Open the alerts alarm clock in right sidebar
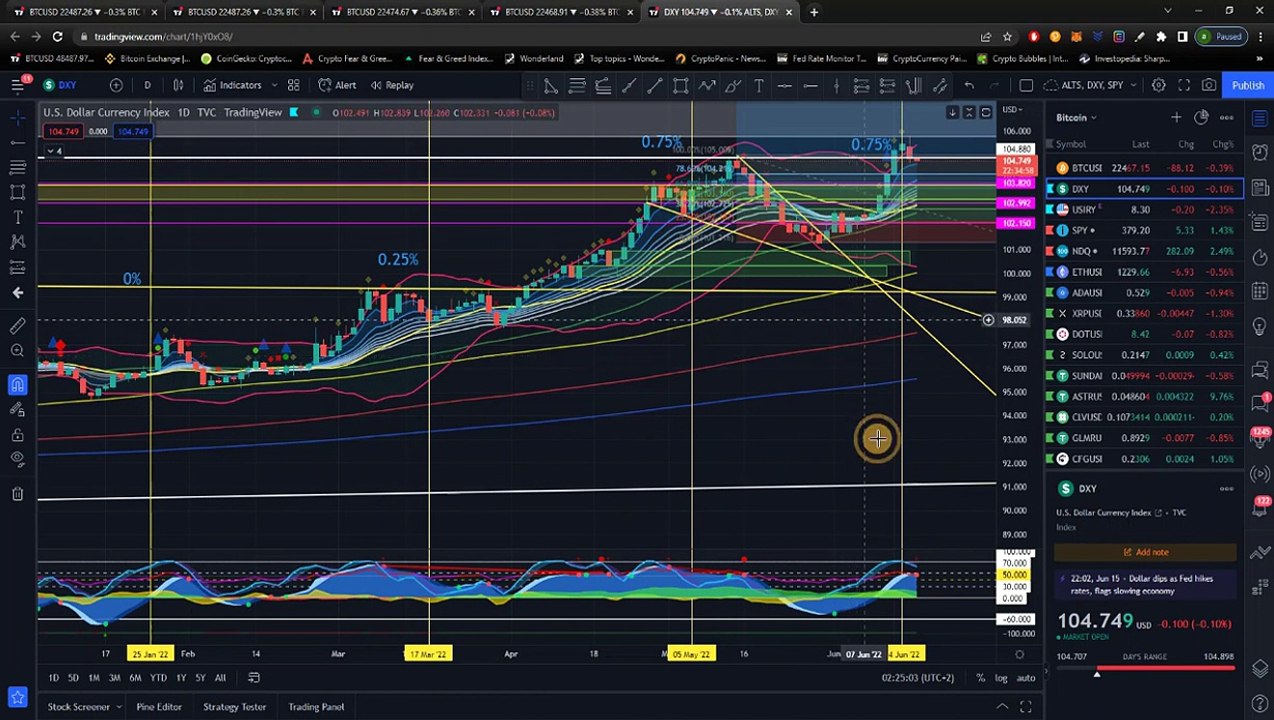The width and height of the screenshot is (1274, 720). 1260,152
